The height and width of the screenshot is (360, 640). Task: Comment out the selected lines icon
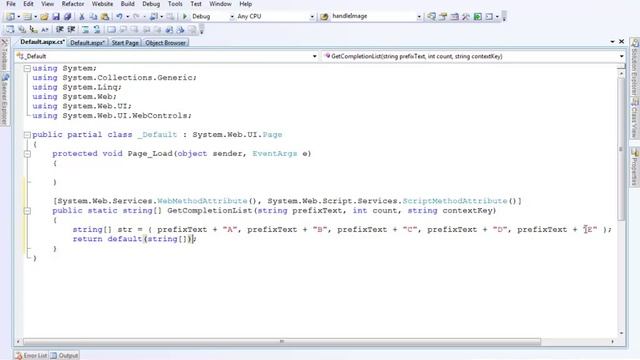coord(85,29)
